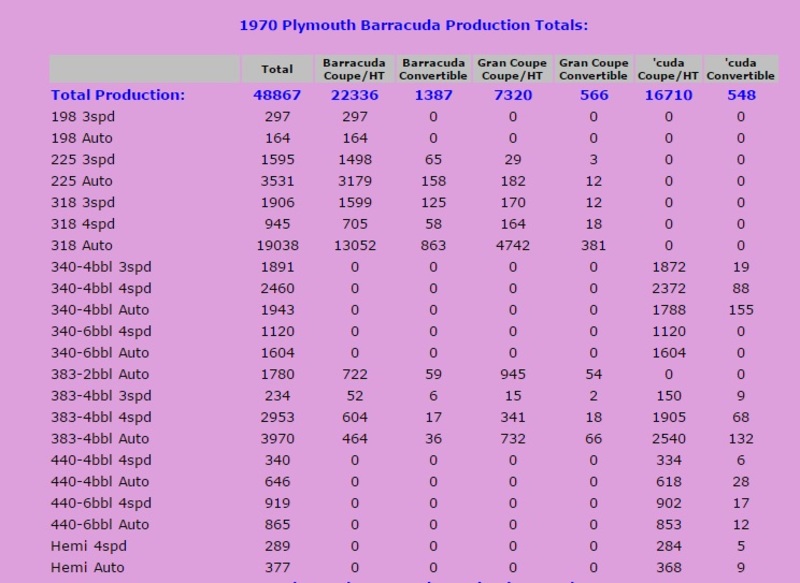Select the 7320 Gran Coupe total

pos(513,95)
